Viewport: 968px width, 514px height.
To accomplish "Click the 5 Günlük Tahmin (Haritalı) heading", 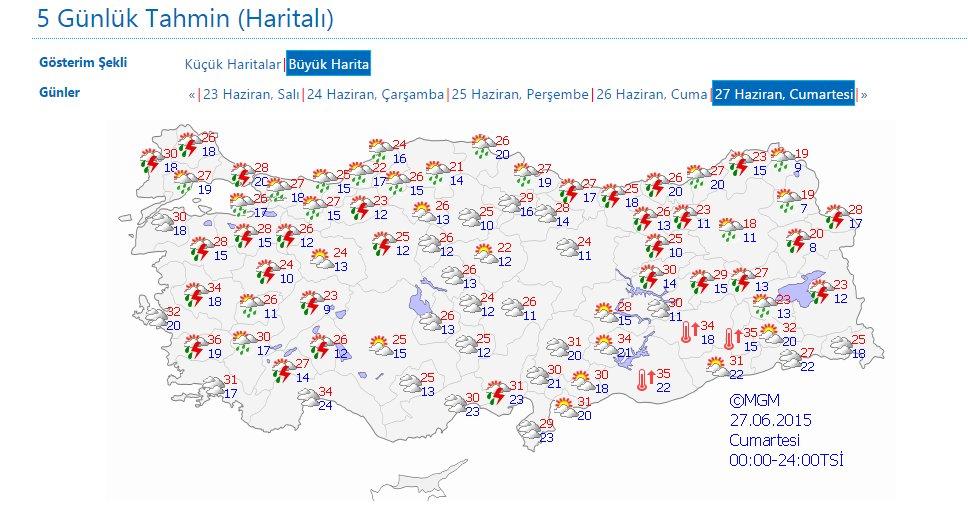I will click(x=185, y=18).
